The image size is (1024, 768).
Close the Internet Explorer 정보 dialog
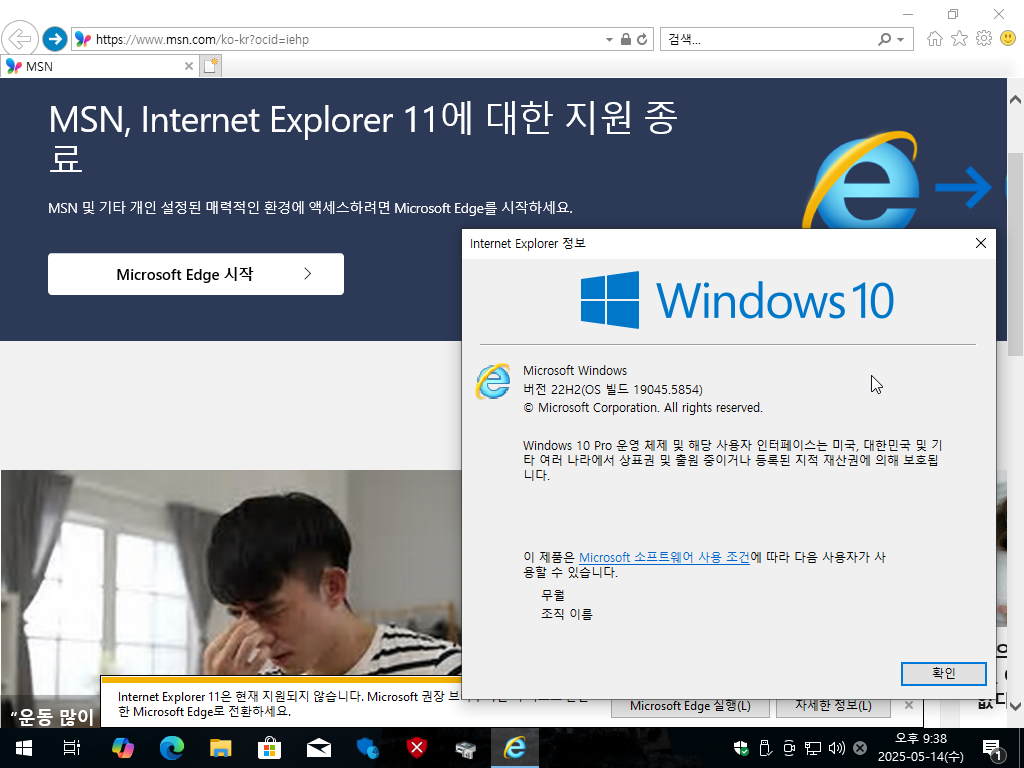(x=980, y=243)
